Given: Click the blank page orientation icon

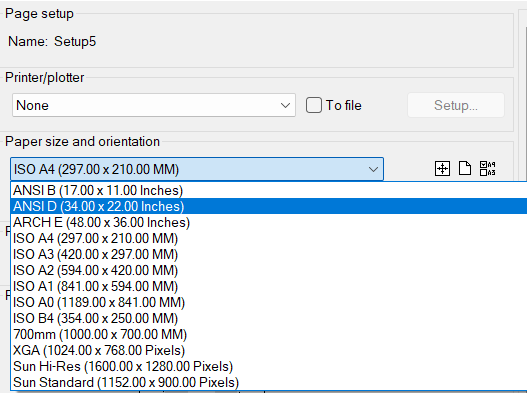Looking at the screenshot, I should [465, 168].
